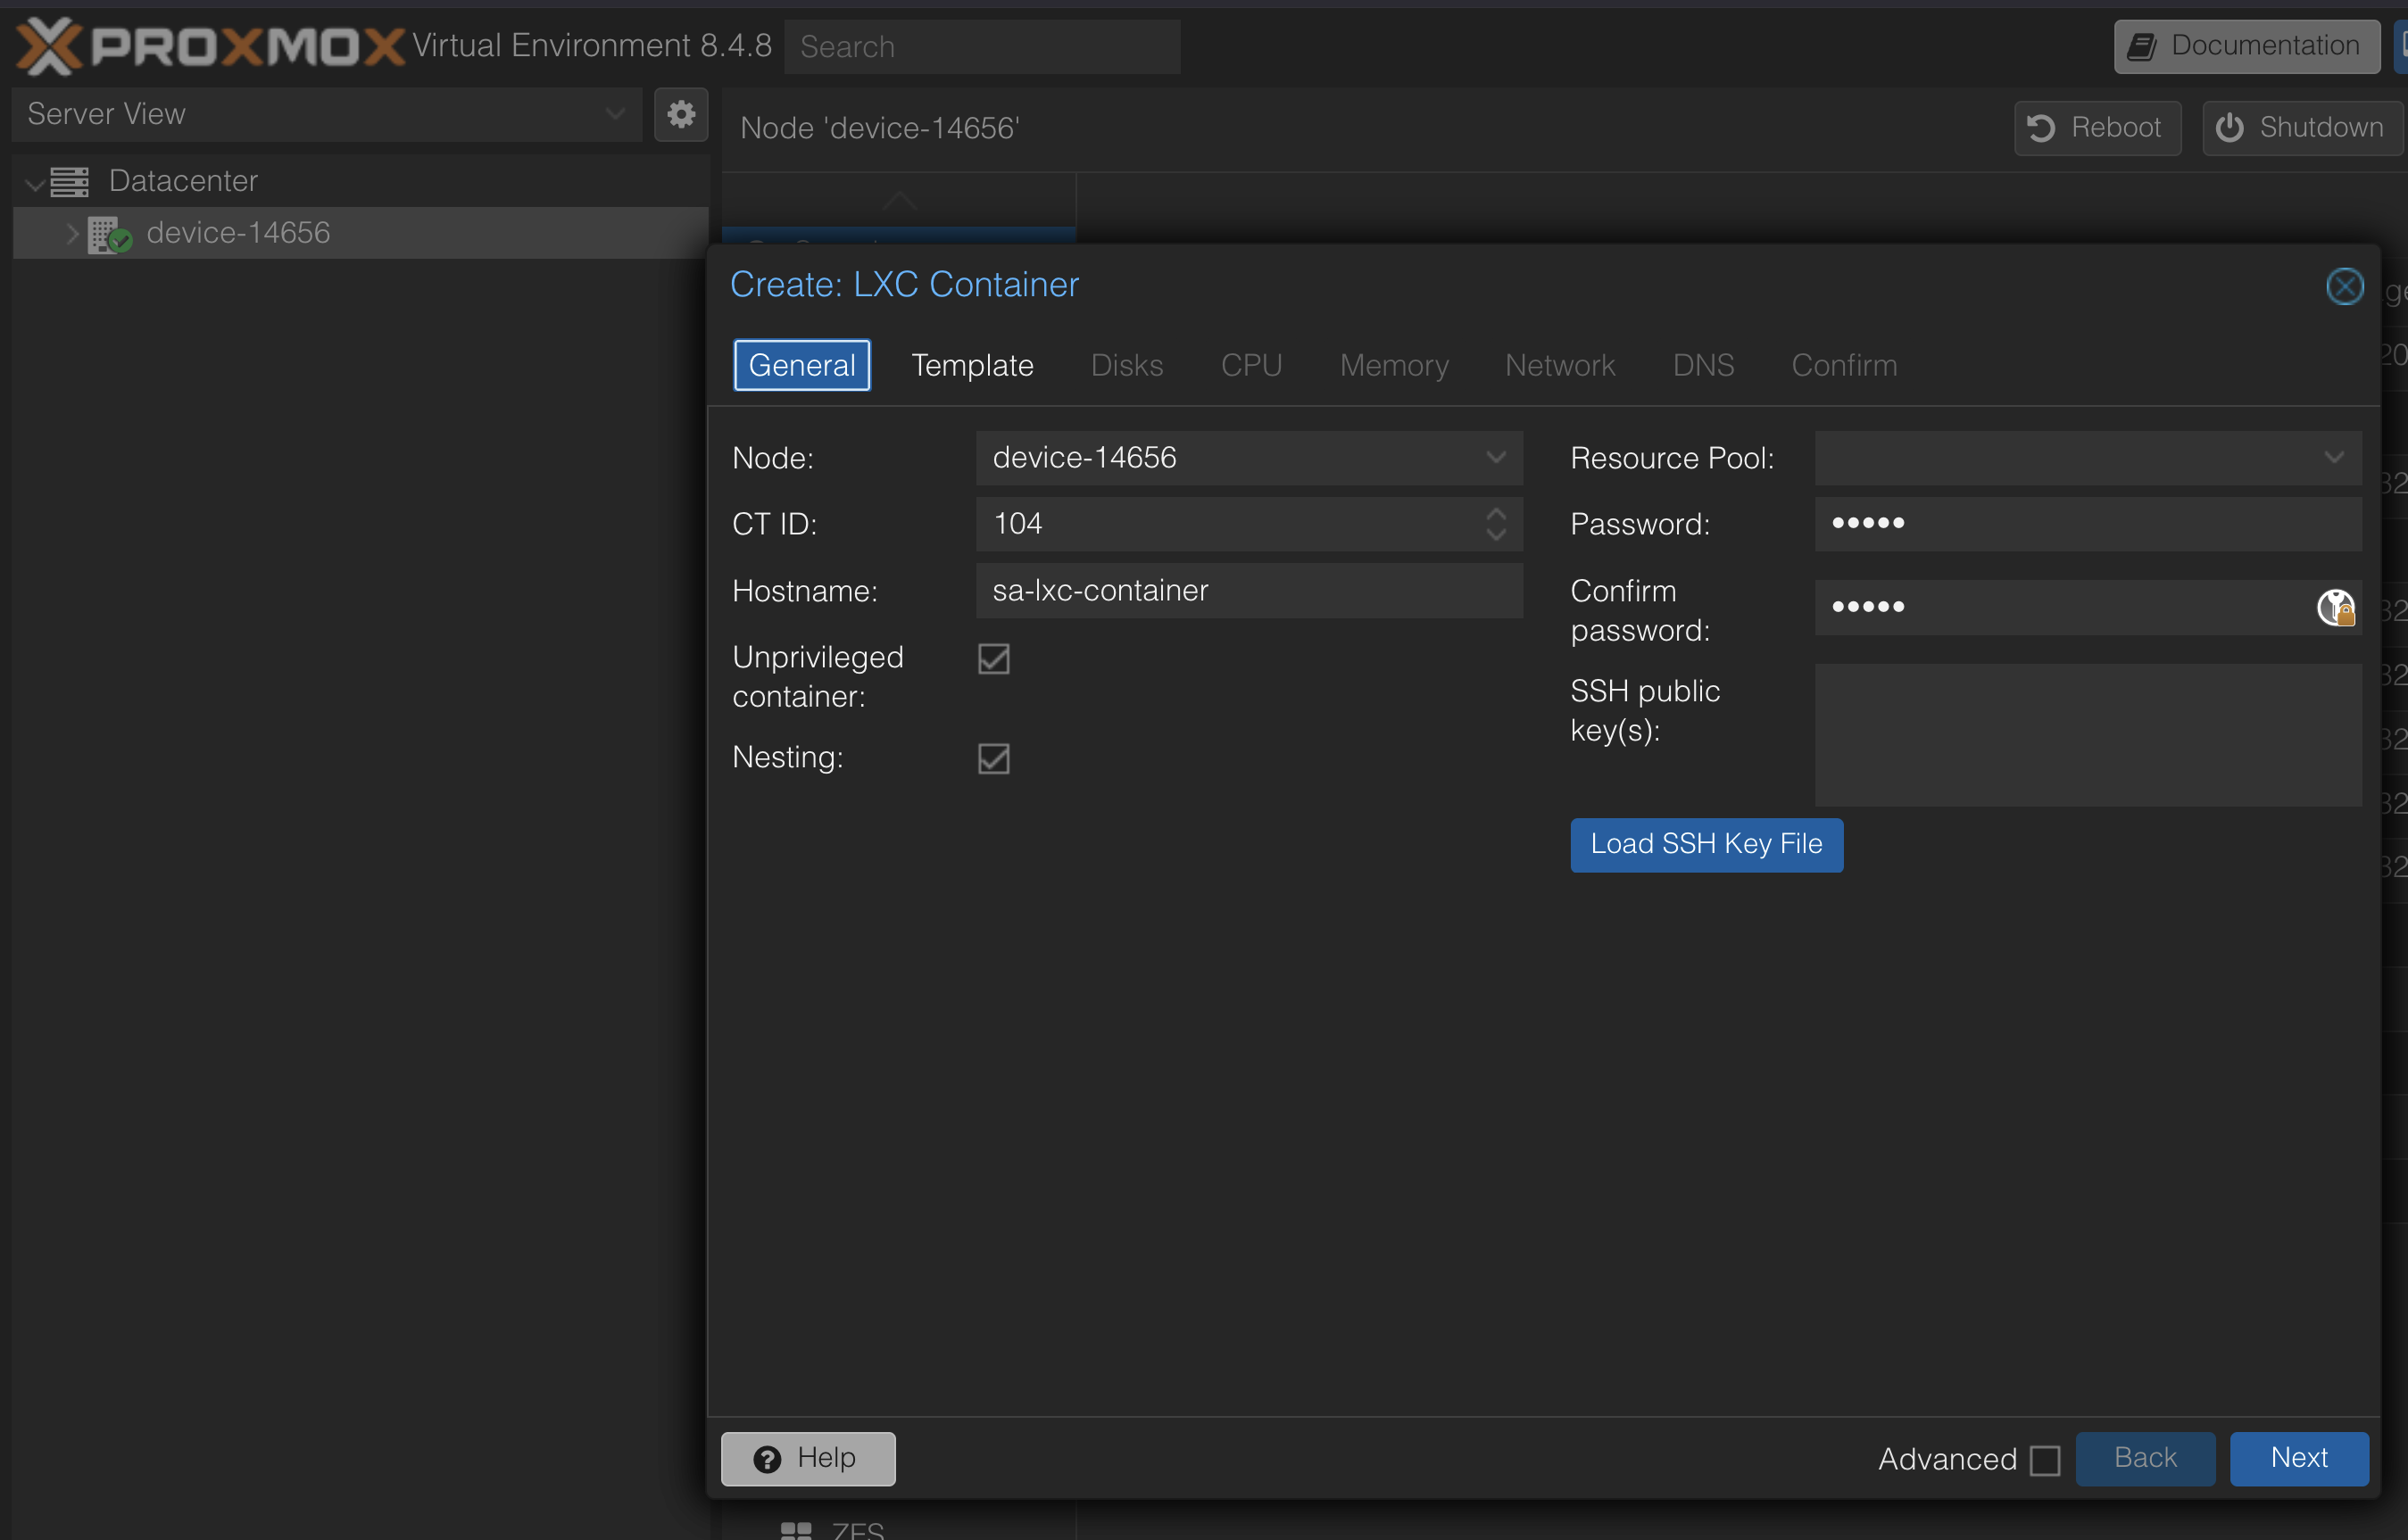Select the device-14656 node icon
Viewport: 2408px width, 1540px height.
pyautogui.click(x=108, y=234)
